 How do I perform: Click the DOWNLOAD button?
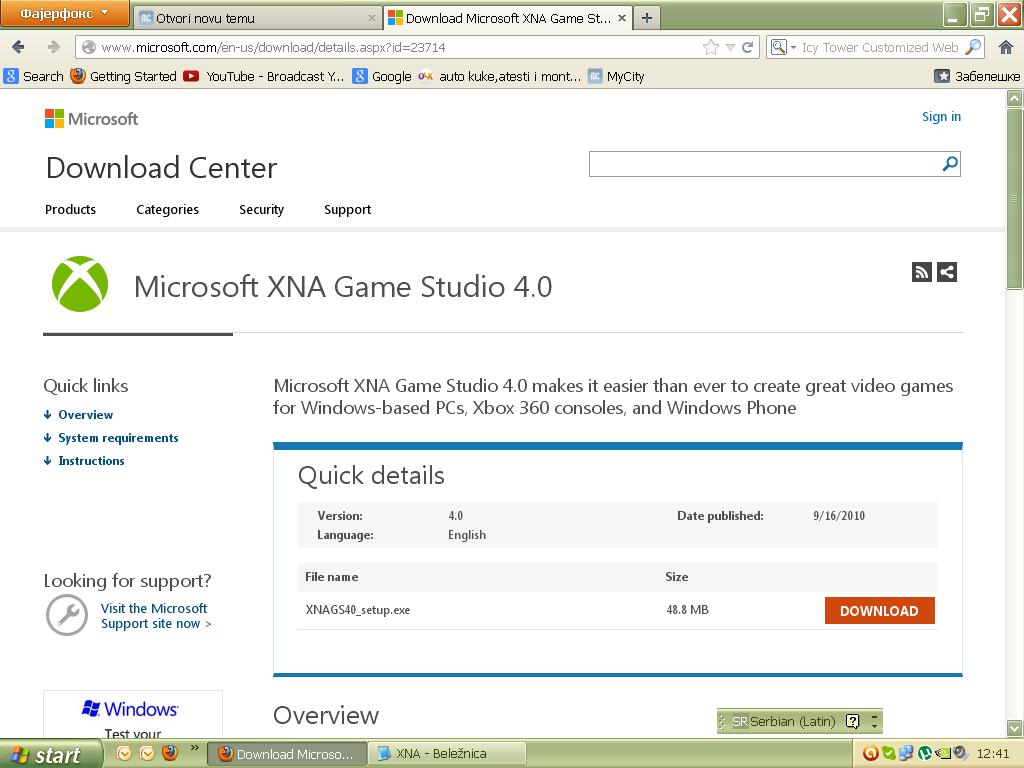pyautogui.click(x=879, y=611)
